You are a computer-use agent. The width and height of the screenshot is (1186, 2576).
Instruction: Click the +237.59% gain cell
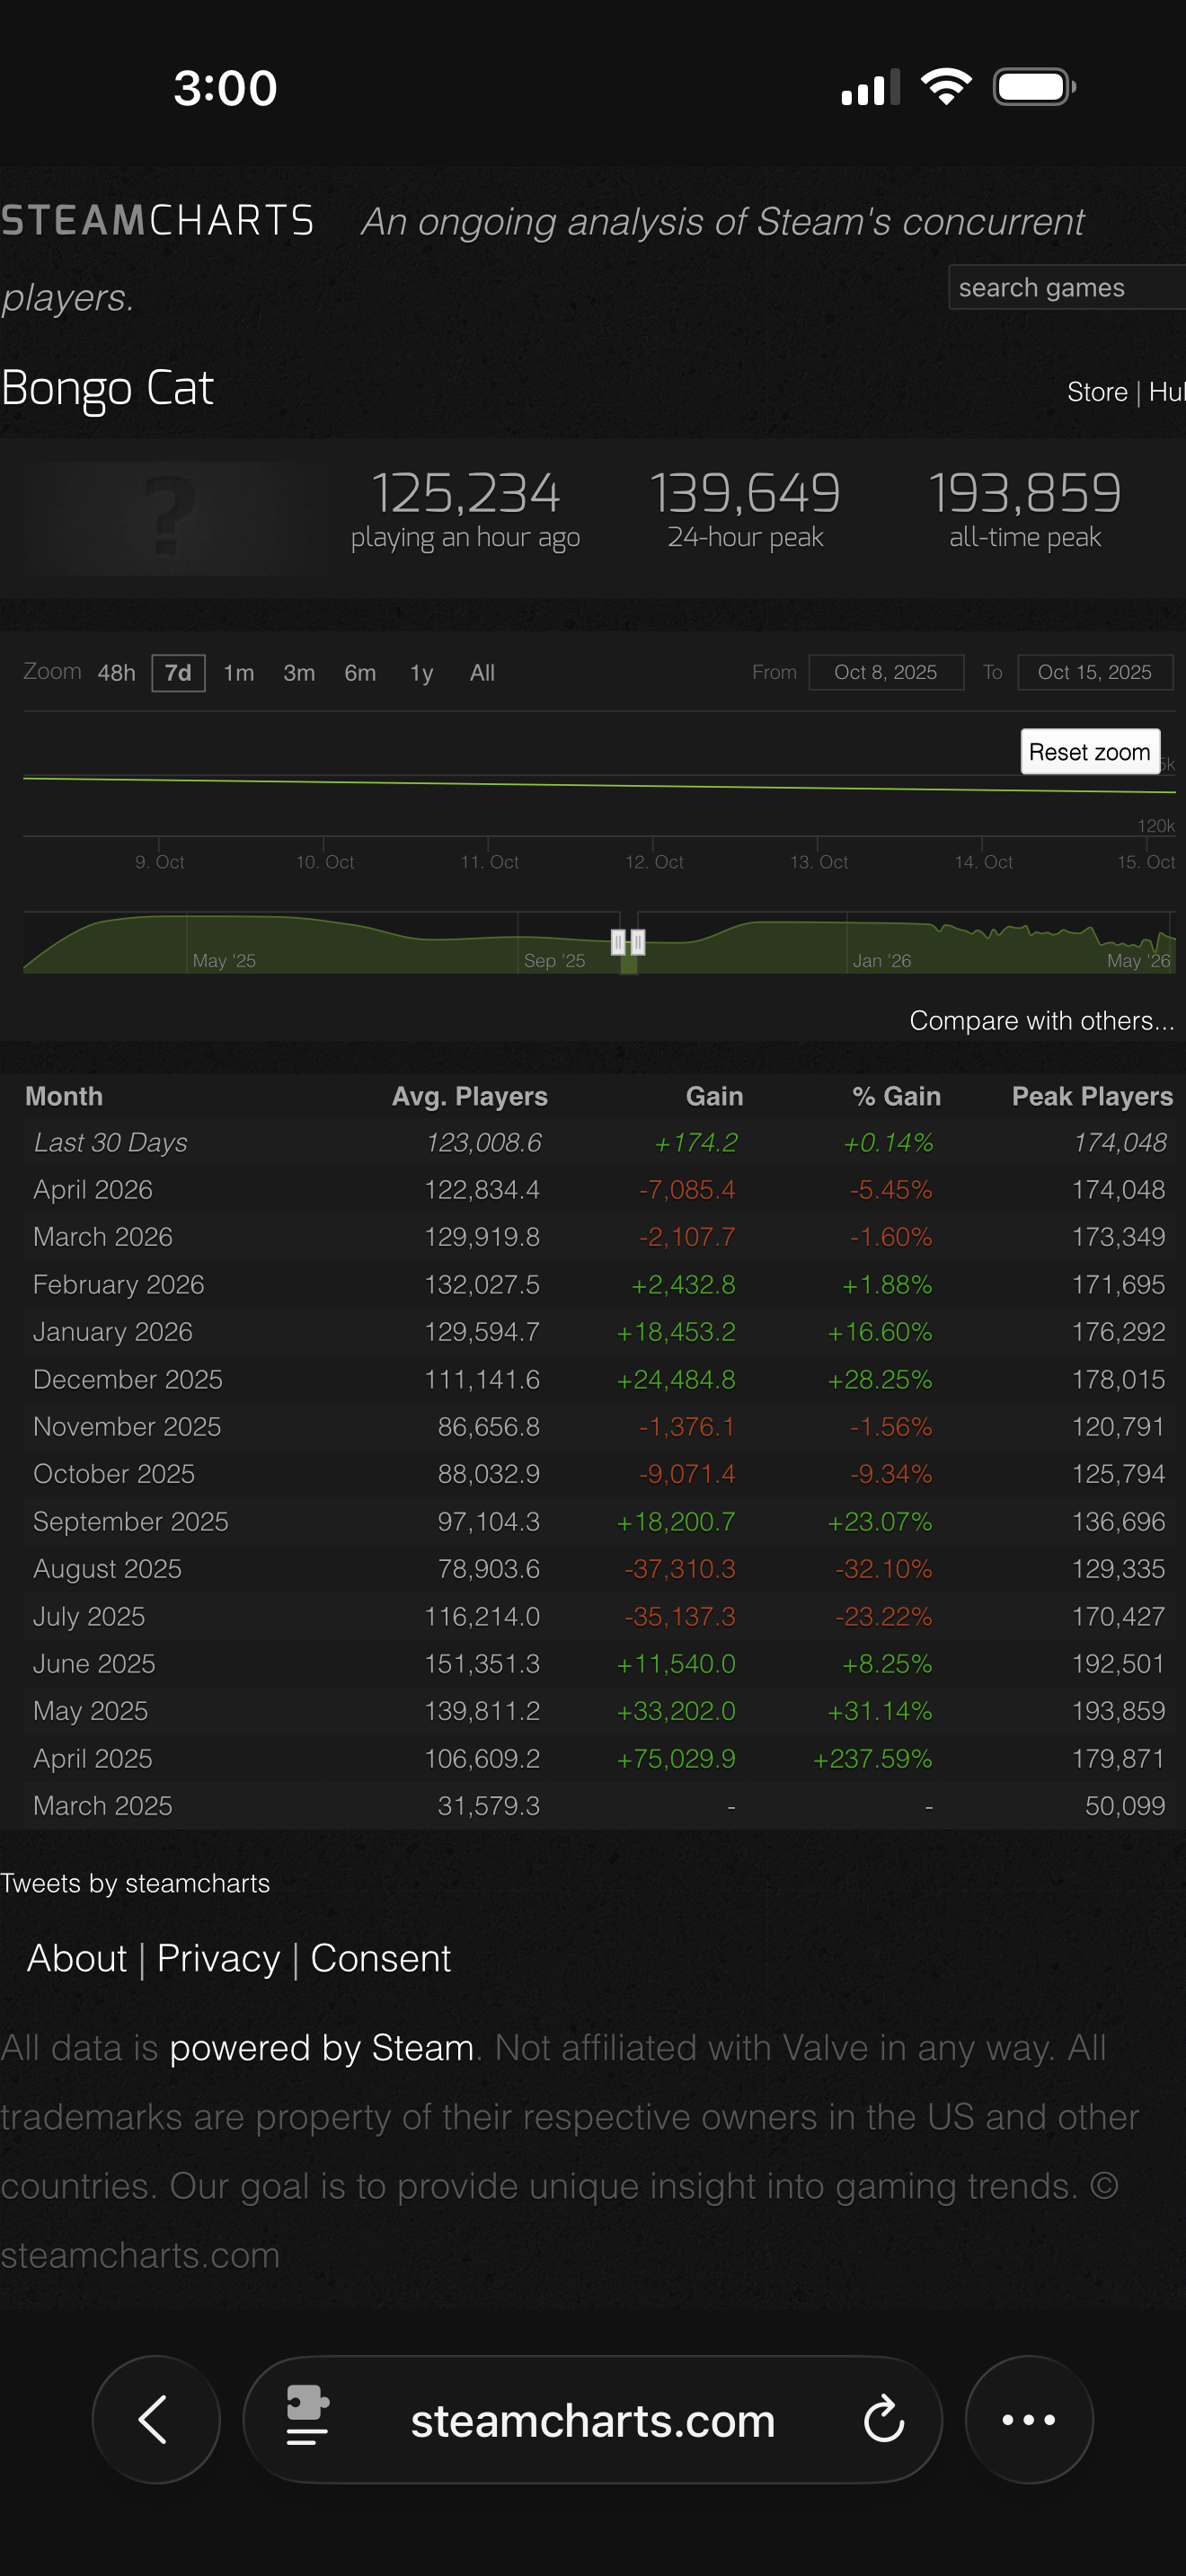[x=873, y=1758]
